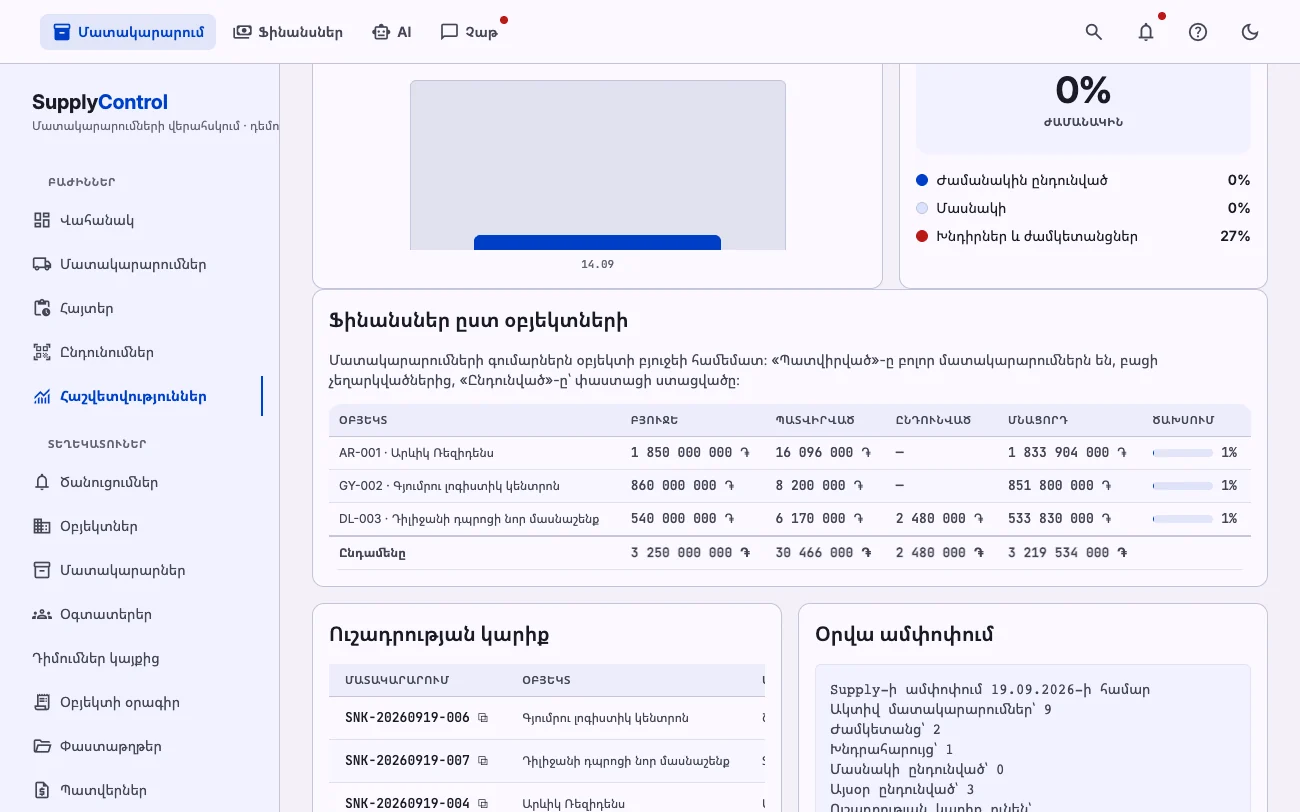Click the spending progress bar in the AR-001 row
The height and width of the screenshot is (812, 1300).
(x=1183, y=453)
